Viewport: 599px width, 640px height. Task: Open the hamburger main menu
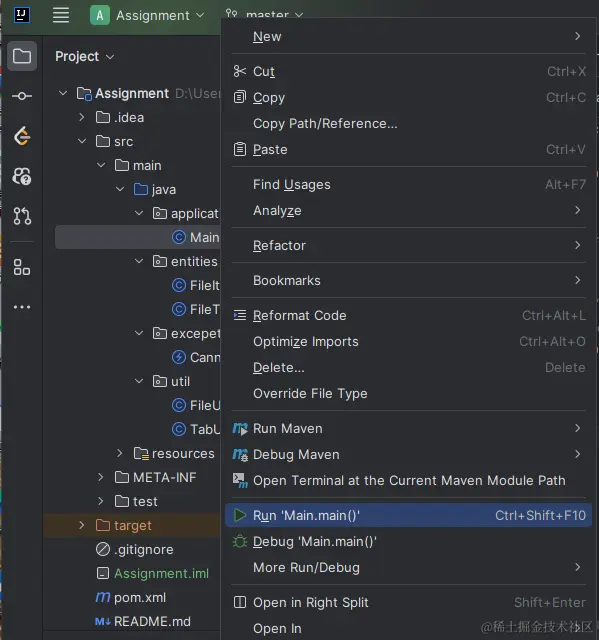coord(61,16)
